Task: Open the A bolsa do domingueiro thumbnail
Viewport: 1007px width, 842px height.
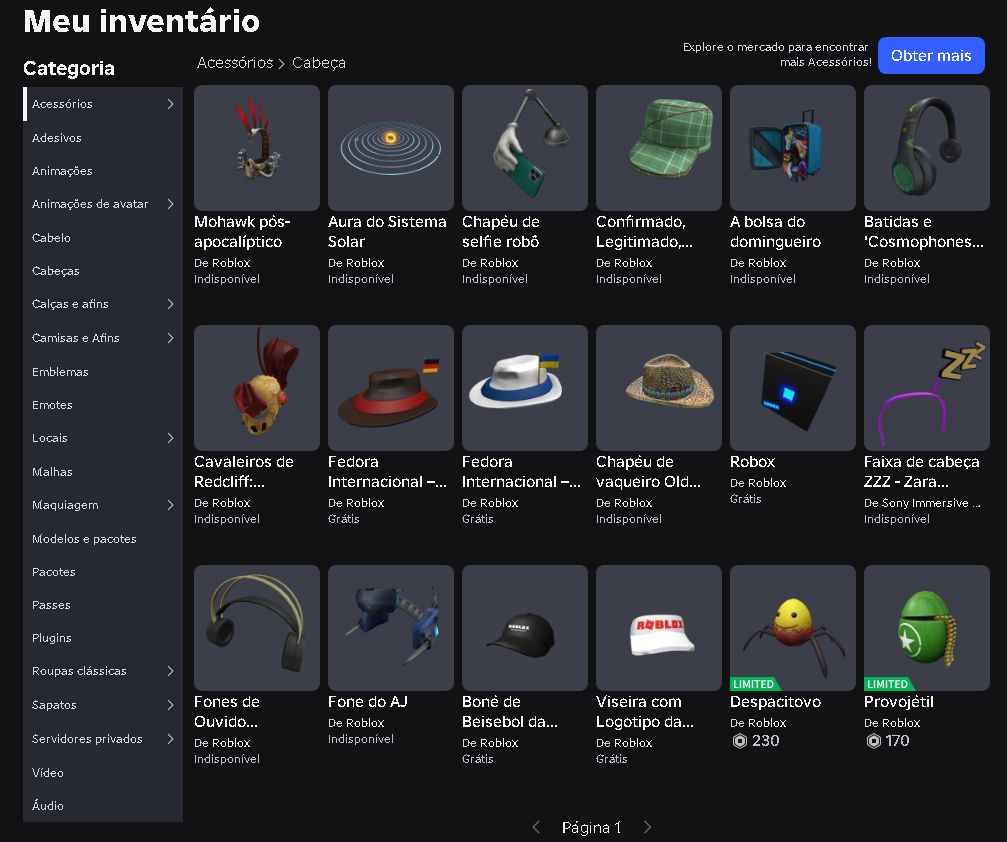Action: (792, 148)
